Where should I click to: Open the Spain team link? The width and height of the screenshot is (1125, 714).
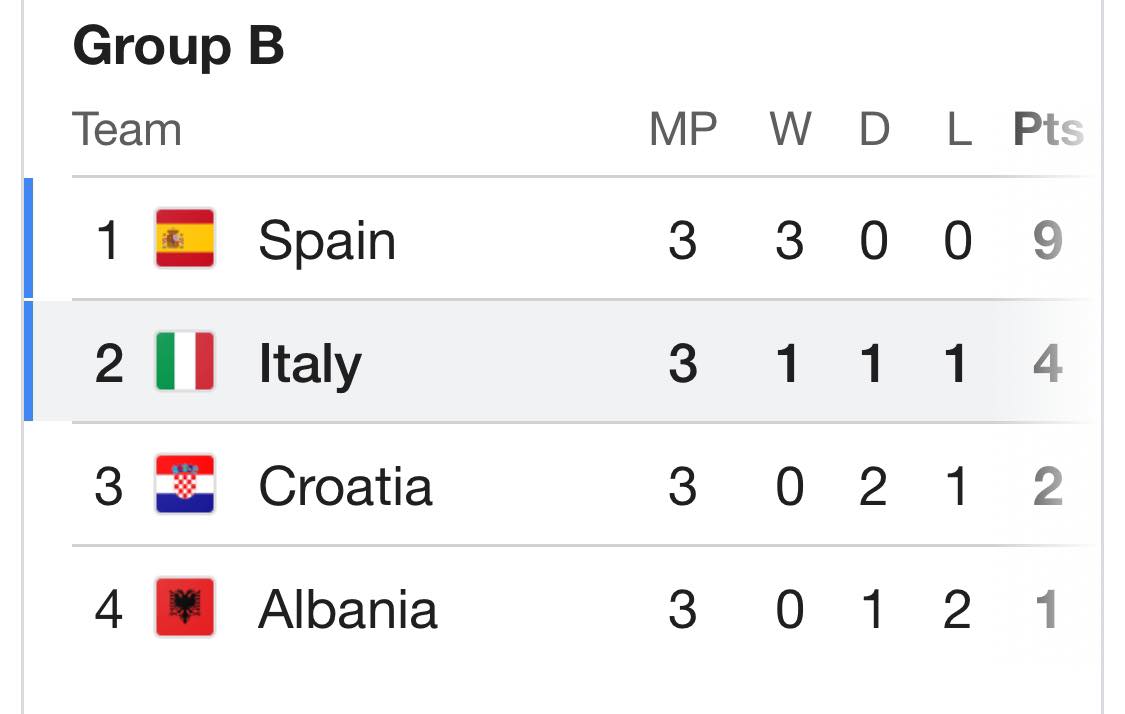click(x=326, y=241)
